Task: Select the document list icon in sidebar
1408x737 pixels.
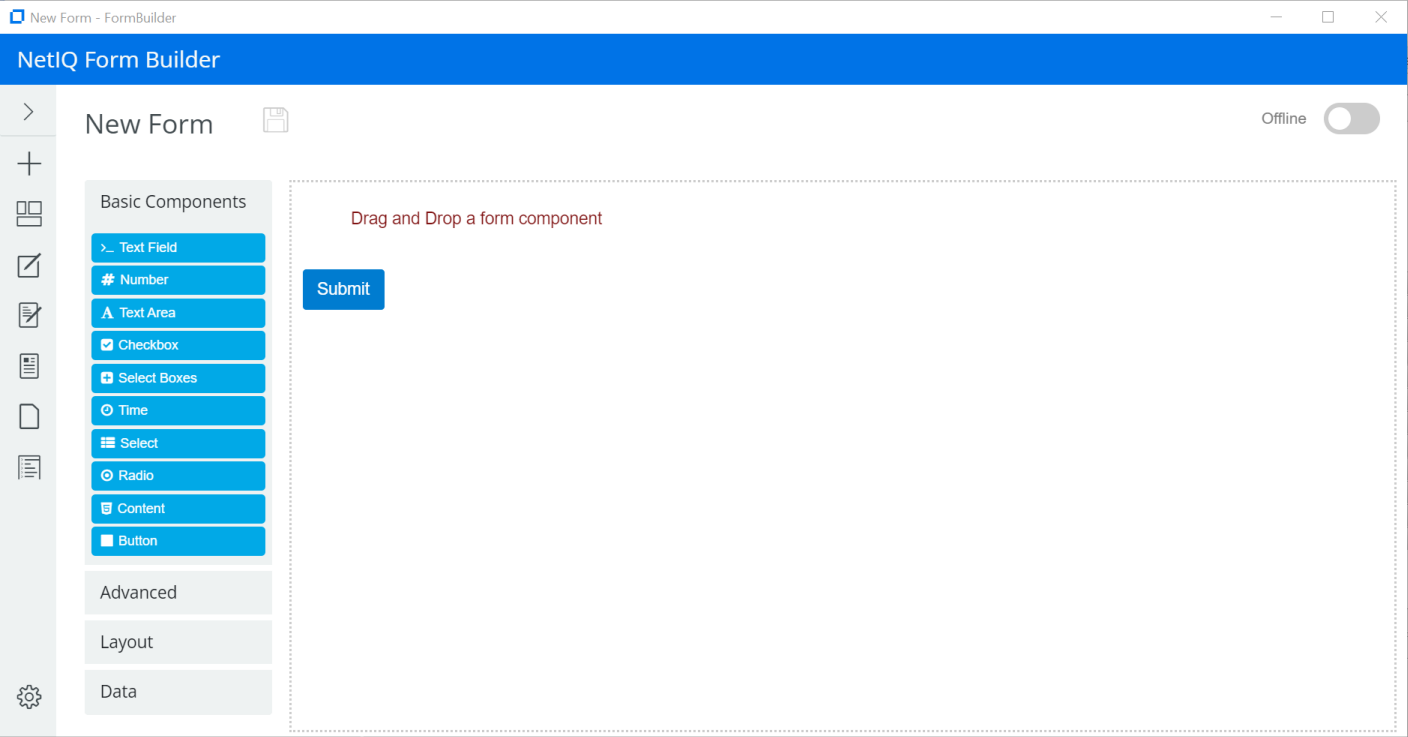Action: 29,366
